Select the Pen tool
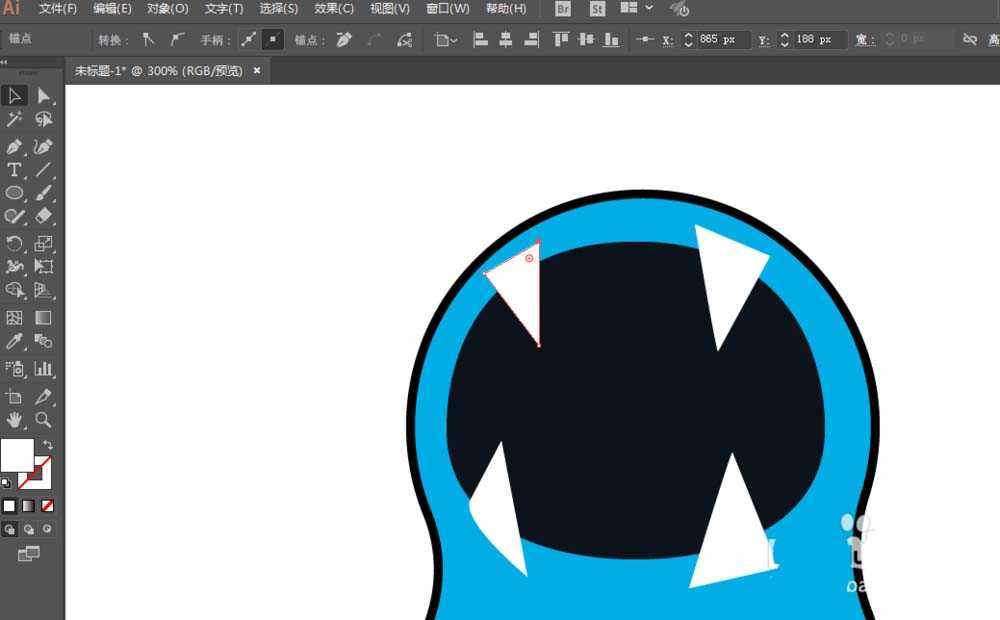Viewport: 1000px width, 620px height. point(14,146)
